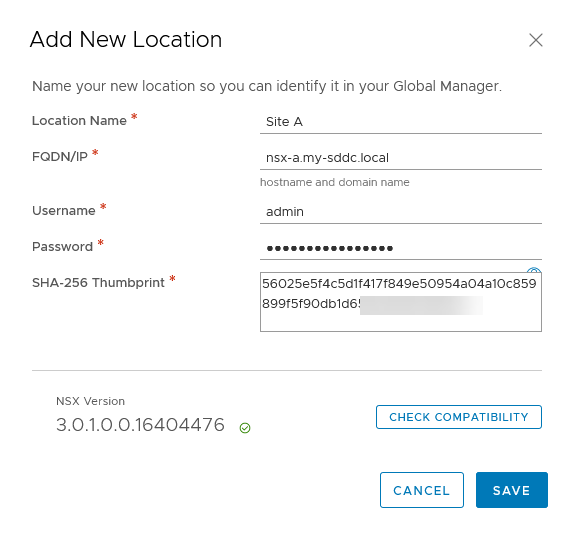Click inside the SHA-256 Thumbprint text area
This screenshot has height=536, width=574.
[401, 302]
